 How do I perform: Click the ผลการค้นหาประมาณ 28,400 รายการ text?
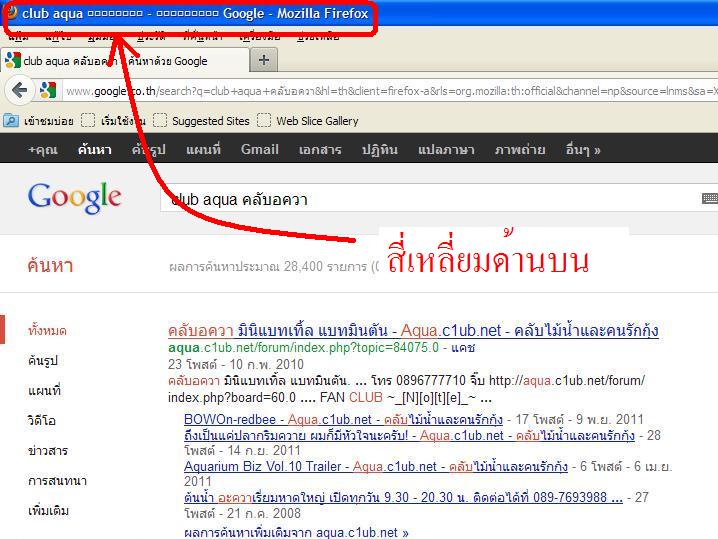click(273, 266)
